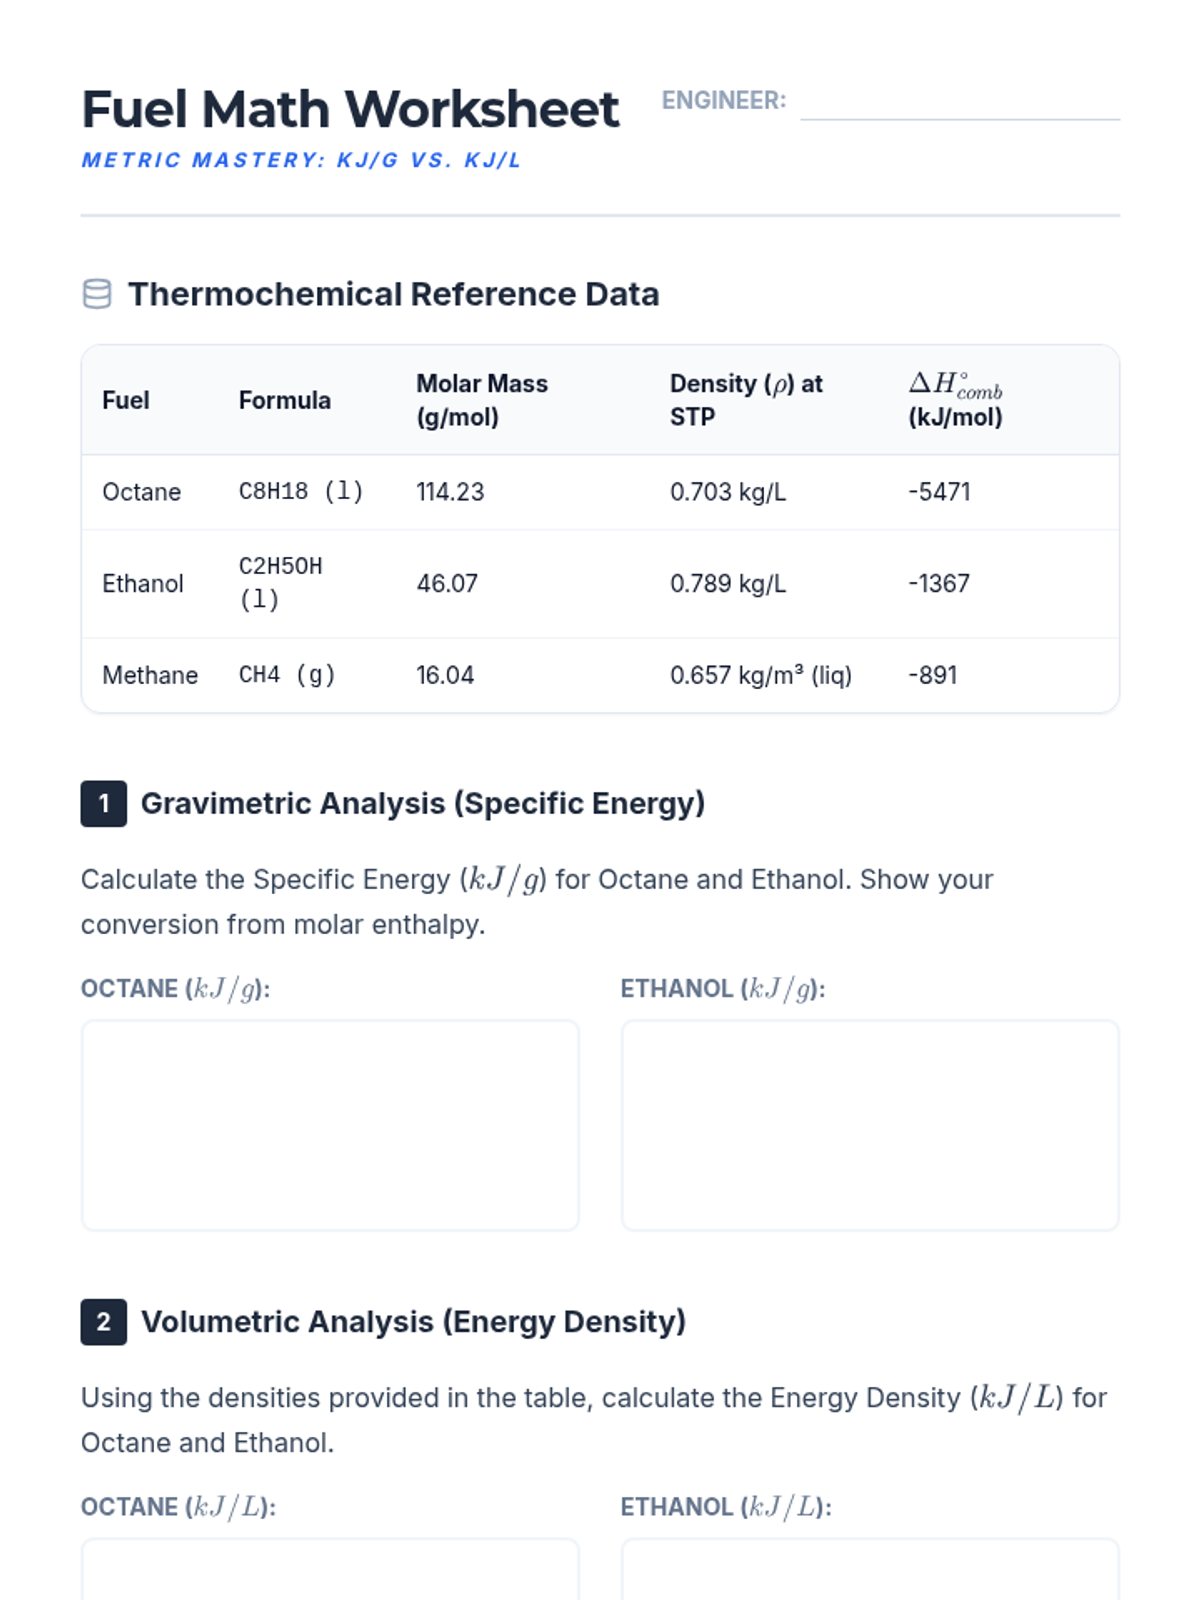The image size is (1200, 1600).
Task: Click the Ethanol kJ/g answer box
Action: (870, 1125)
